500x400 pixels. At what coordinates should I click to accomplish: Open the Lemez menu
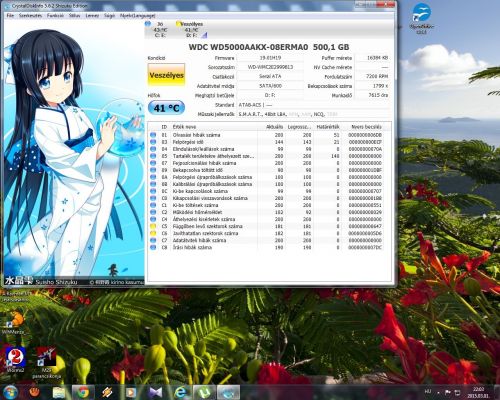pos(92,16)
